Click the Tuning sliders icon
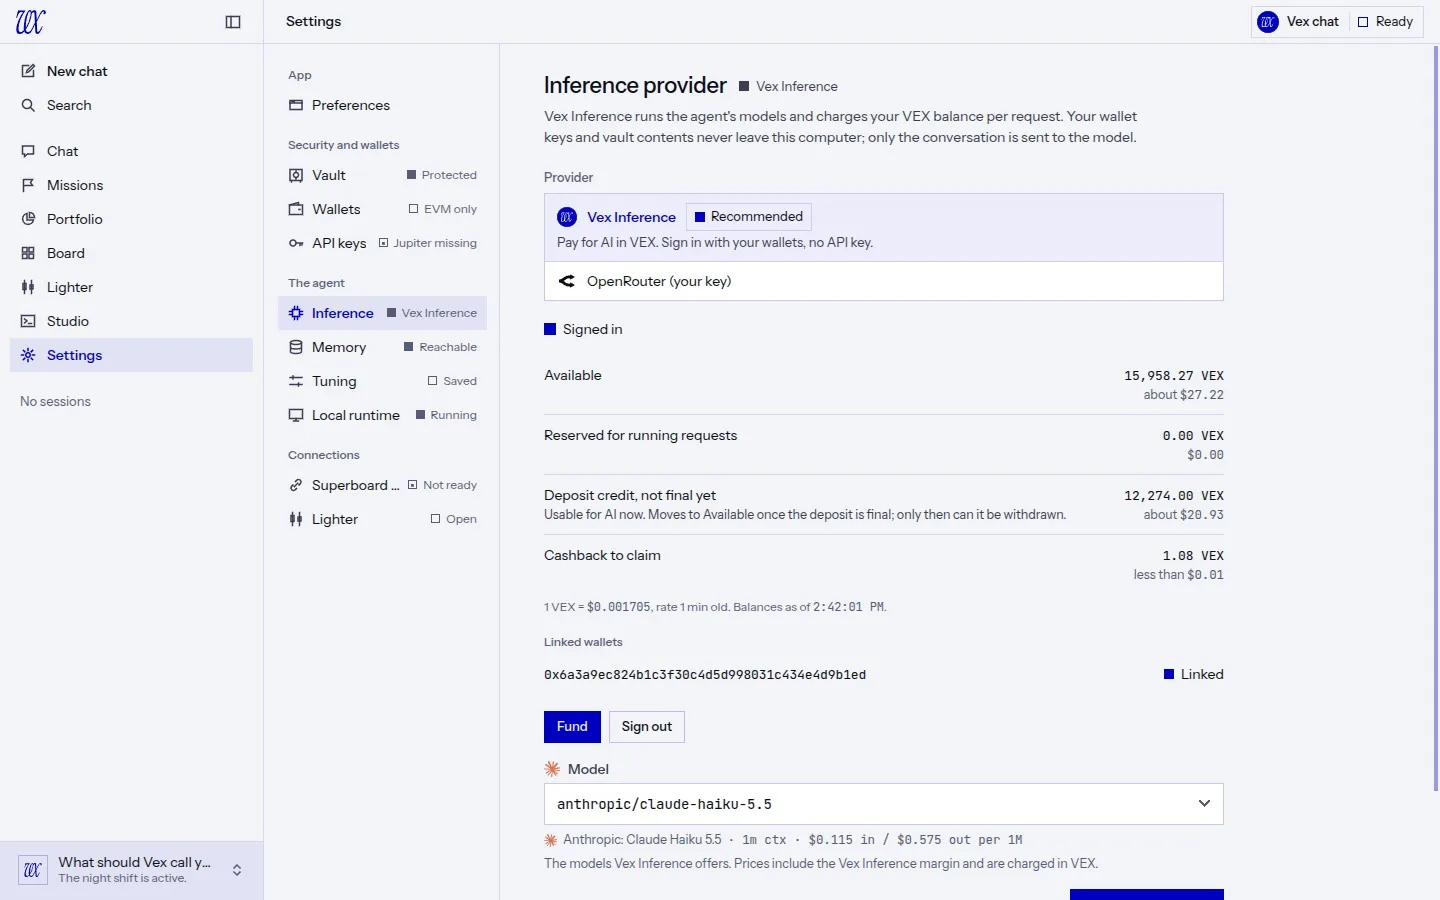1440x900 pixels. pos(296,381)
